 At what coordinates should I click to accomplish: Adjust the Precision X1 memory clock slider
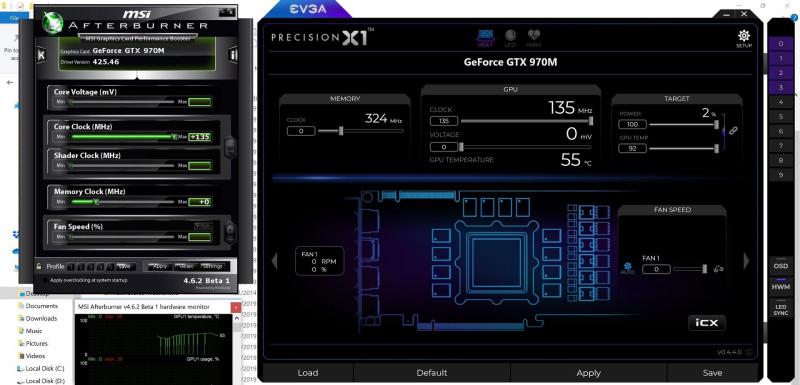click(361, 131)
